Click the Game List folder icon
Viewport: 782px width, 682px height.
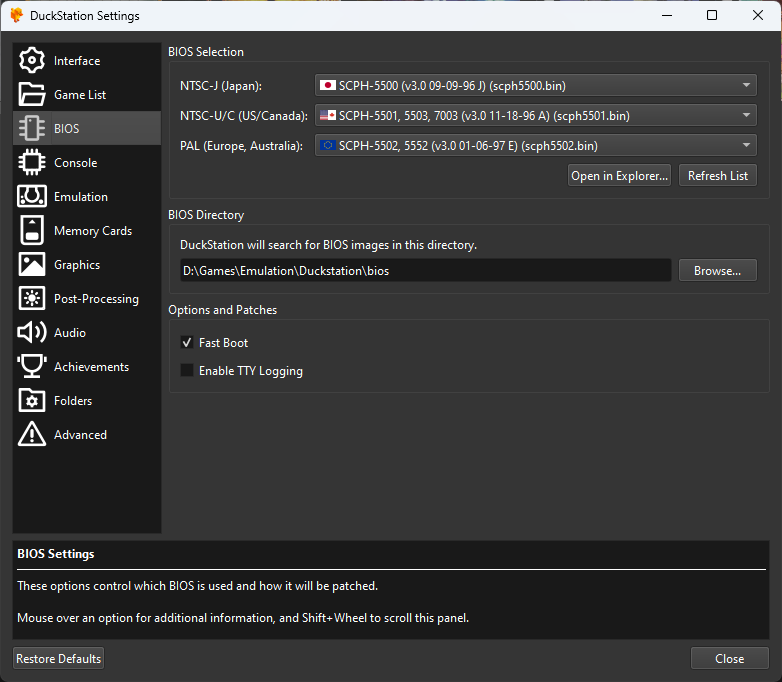[x=32, y=94]
